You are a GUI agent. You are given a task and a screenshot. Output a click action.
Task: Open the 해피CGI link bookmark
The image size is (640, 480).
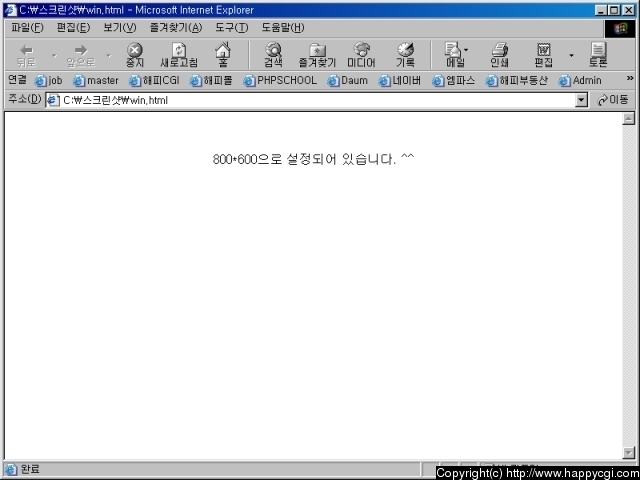(x=154, y=81)
